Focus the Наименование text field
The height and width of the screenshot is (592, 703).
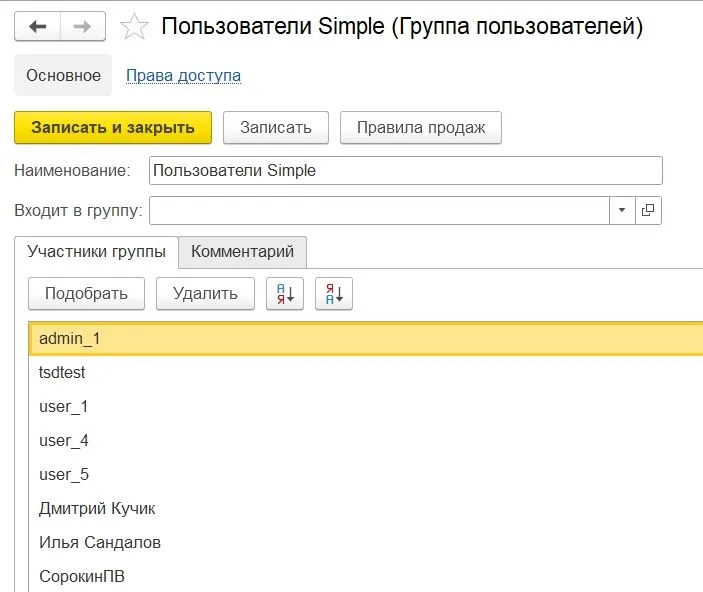pos(405,171)
